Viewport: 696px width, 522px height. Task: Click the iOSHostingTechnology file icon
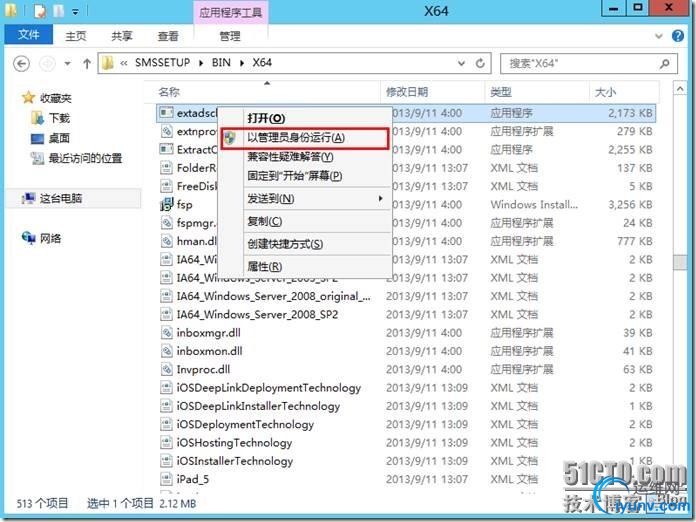click(x=166, y=443)
